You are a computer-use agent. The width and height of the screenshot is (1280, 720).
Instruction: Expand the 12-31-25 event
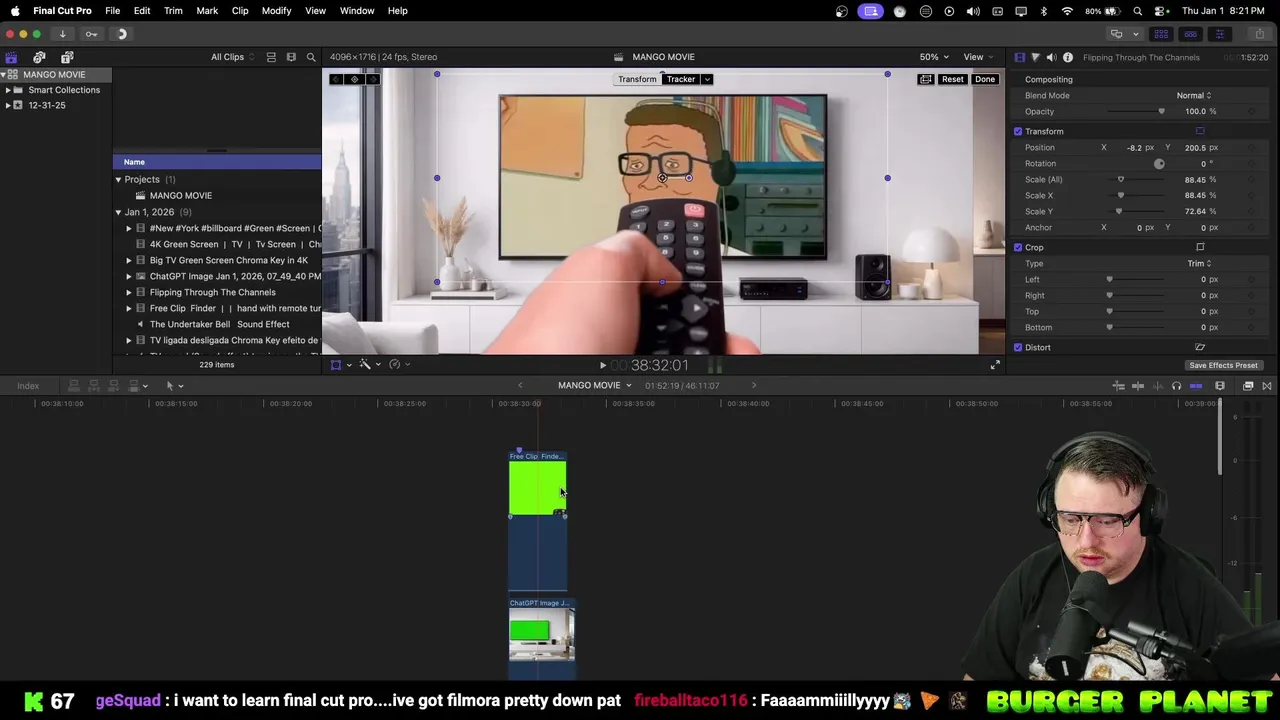(x=8, y=105)
